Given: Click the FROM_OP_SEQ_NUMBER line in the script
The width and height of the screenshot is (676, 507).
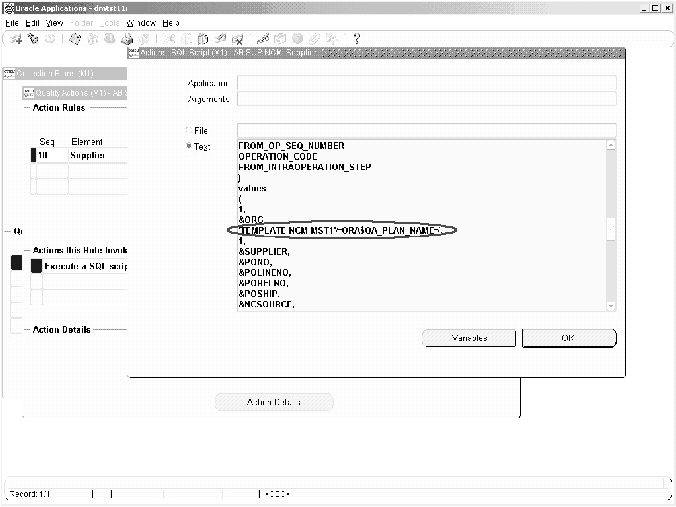Looking at the screenshot, I should click(x=291, y=146).
